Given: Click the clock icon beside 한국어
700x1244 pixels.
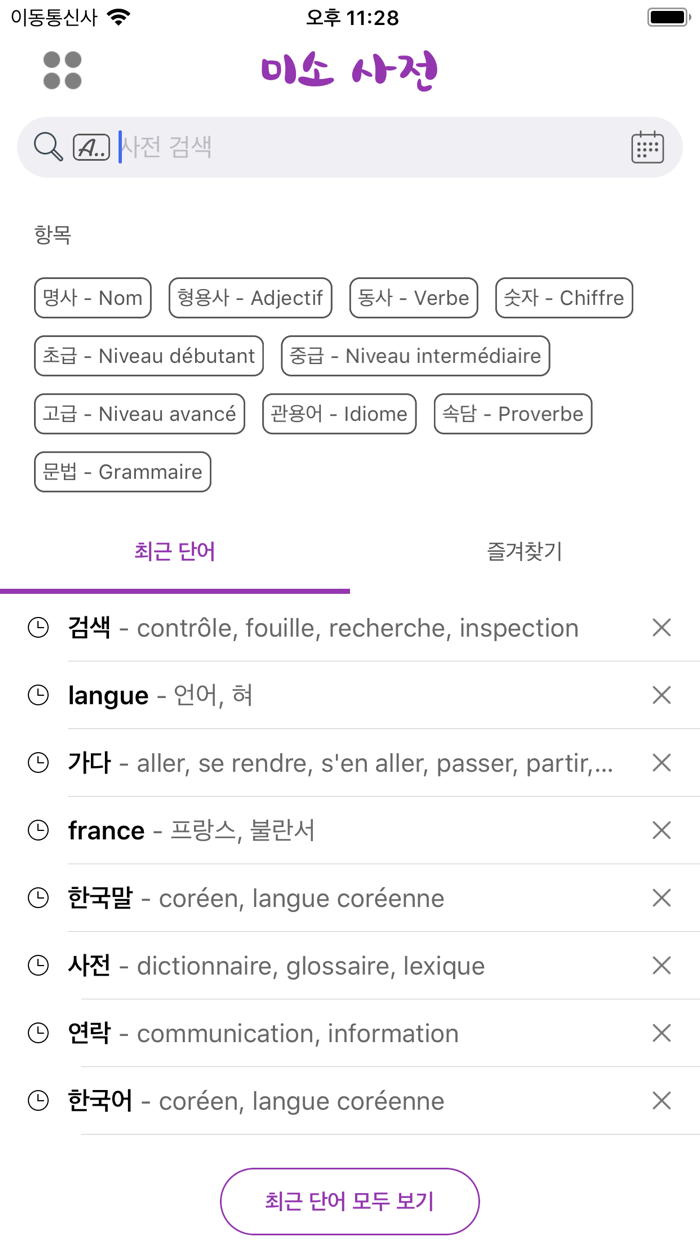Looking at the screenshot, I should coord(38,1100).
